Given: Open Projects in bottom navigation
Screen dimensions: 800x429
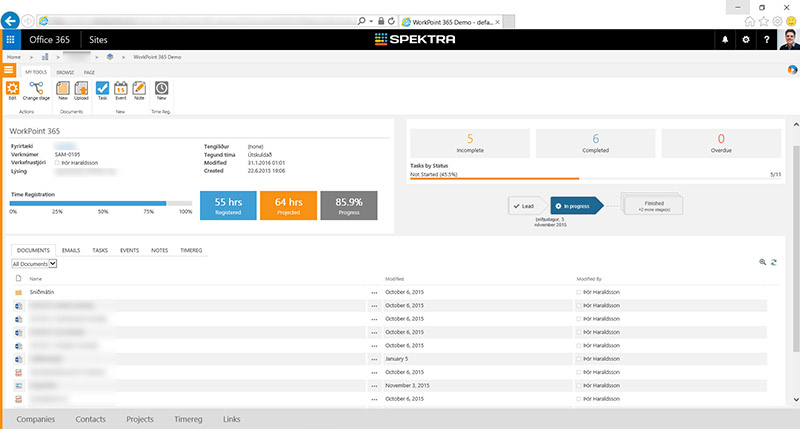Looking at the screenshot, I should point(140,419).
